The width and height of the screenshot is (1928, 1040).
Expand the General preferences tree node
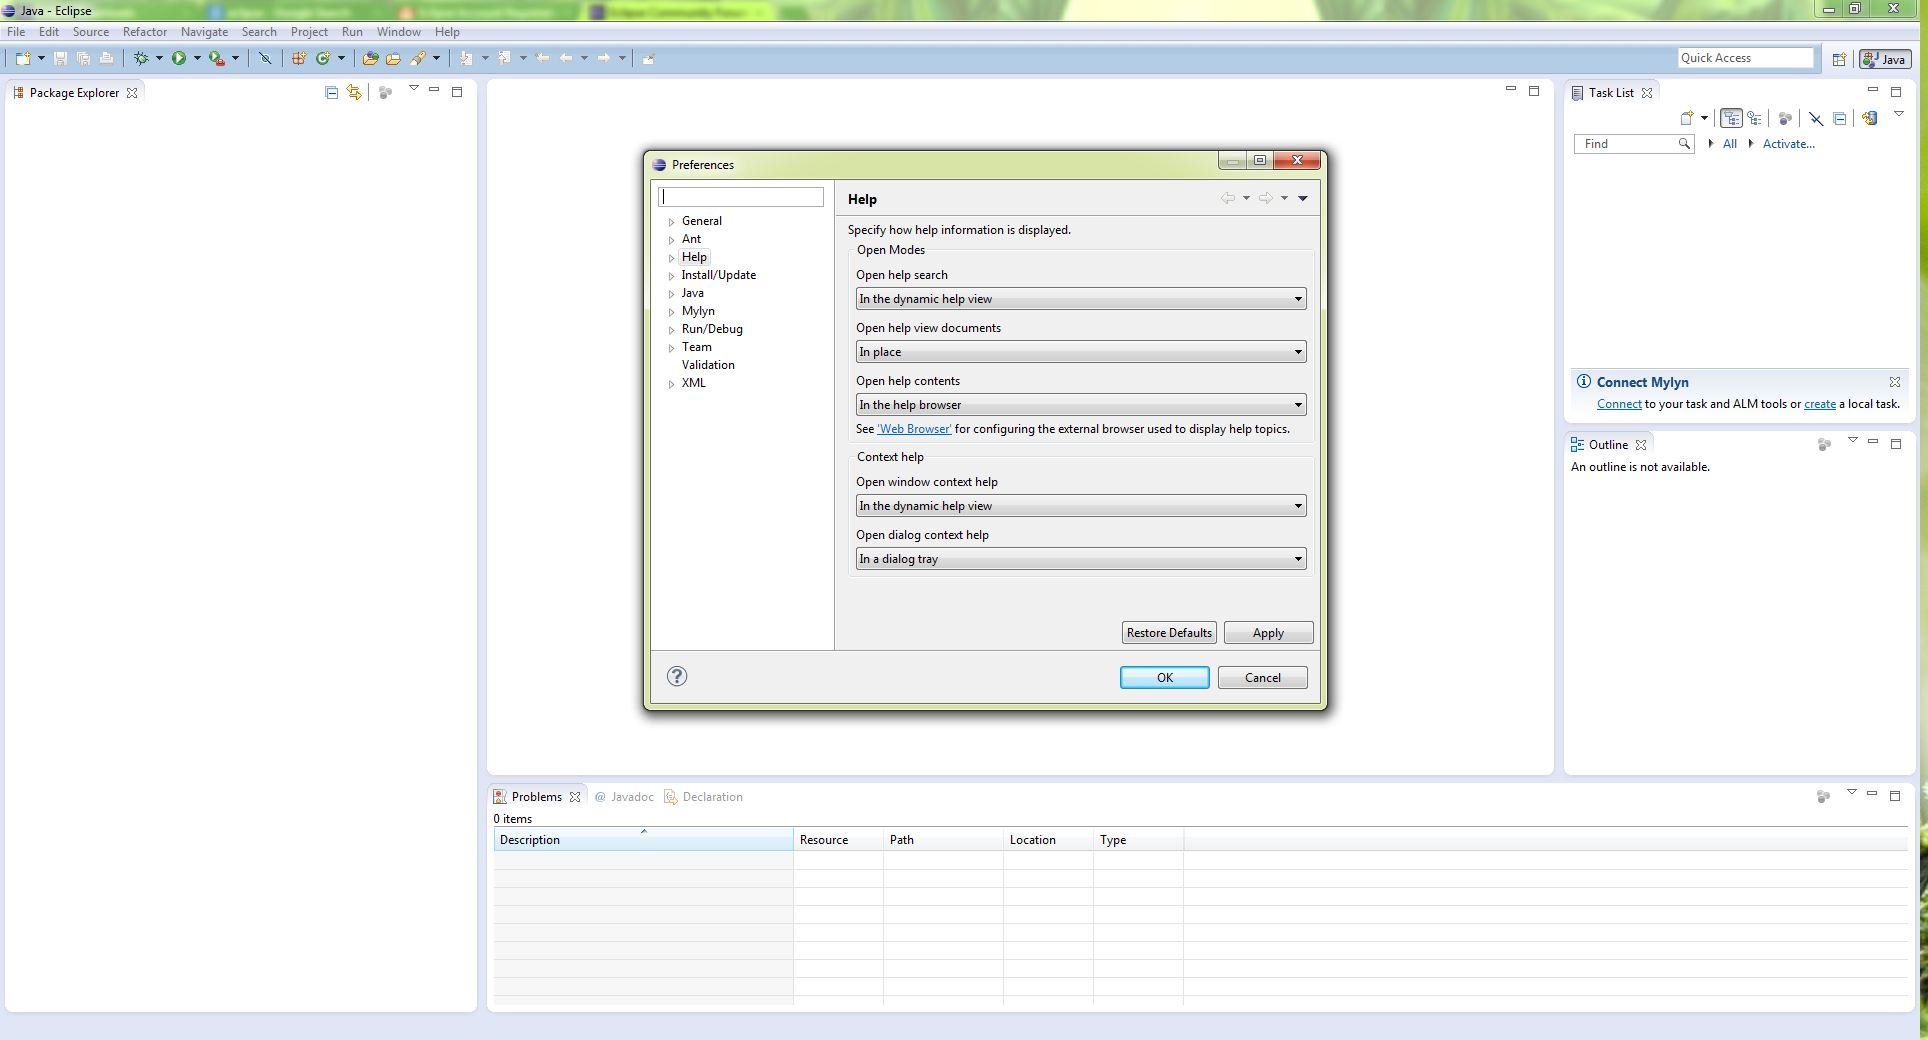pos(671,222)
